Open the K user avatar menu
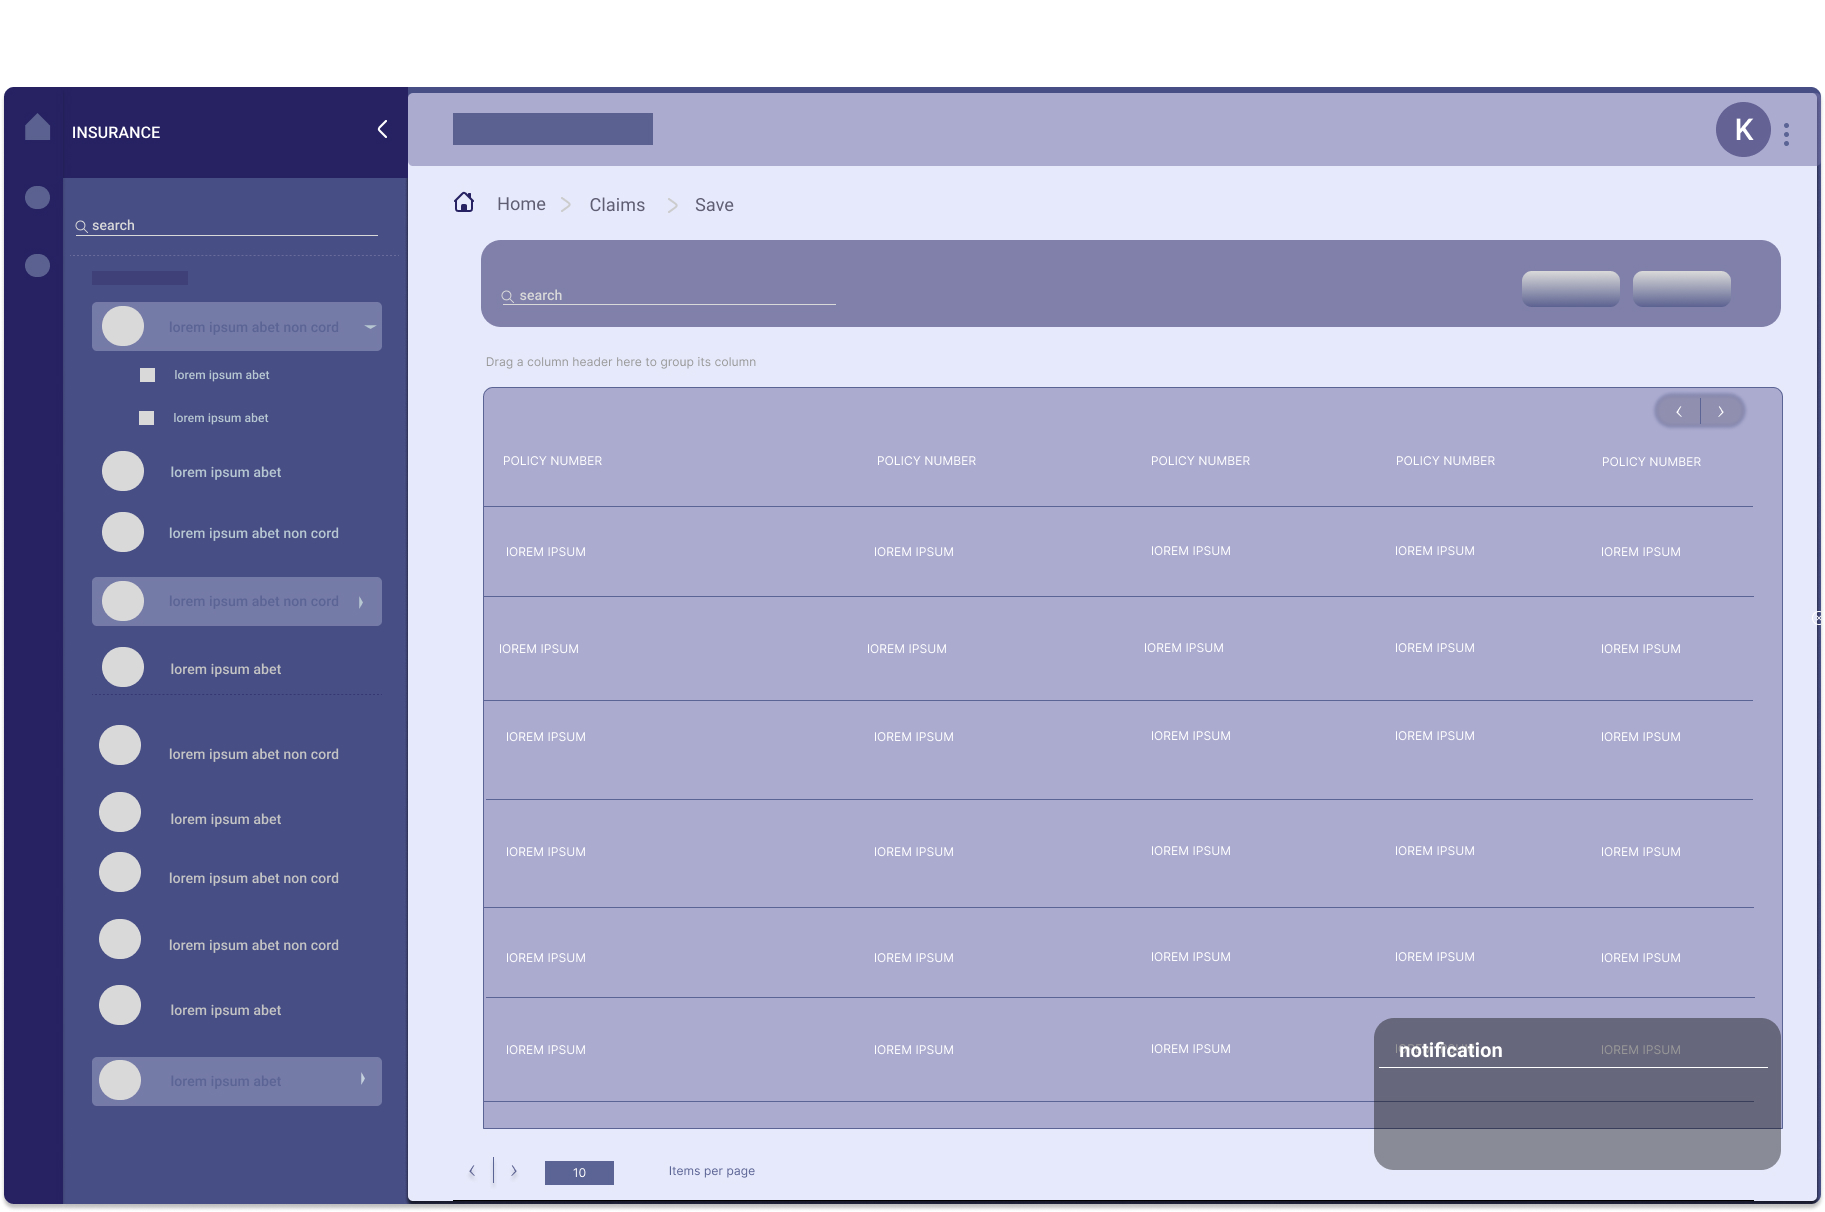1825x1212 pixels. point(1743,130)
